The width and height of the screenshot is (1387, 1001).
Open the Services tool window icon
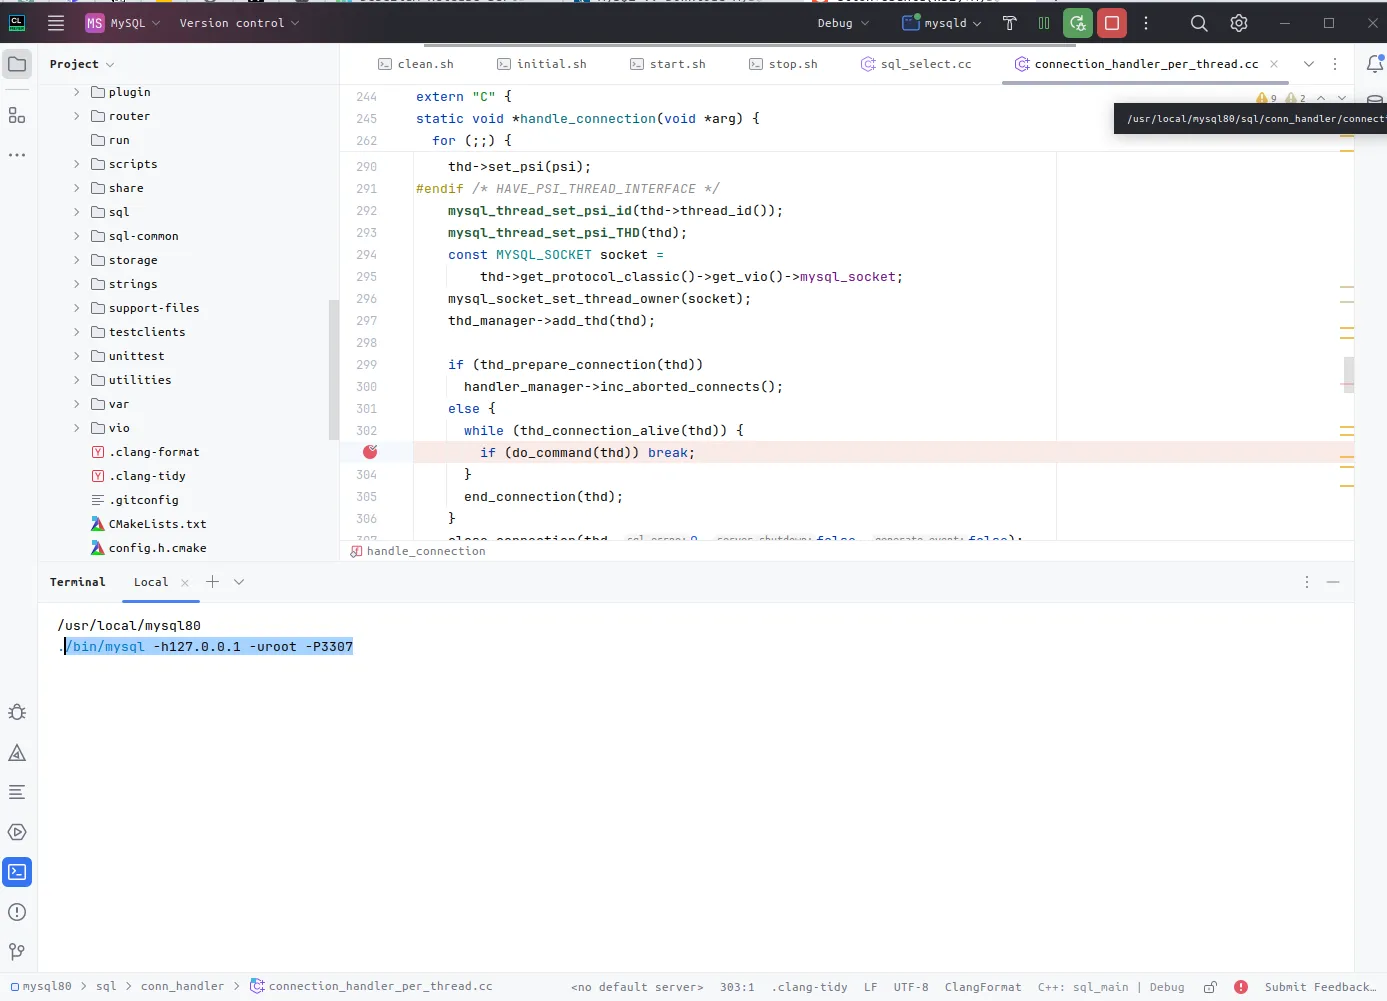click(17, 832)
